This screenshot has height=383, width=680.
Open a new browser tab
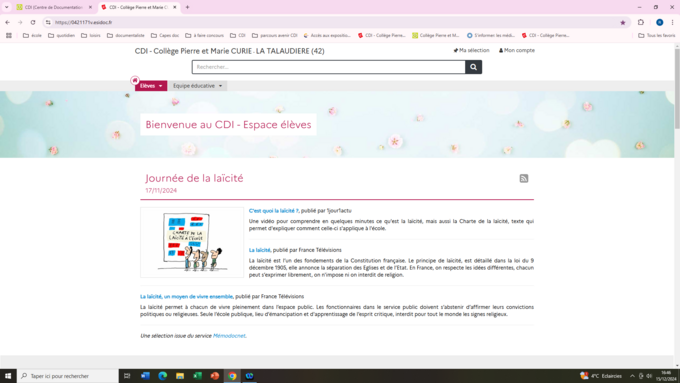(x=187, y=7)
